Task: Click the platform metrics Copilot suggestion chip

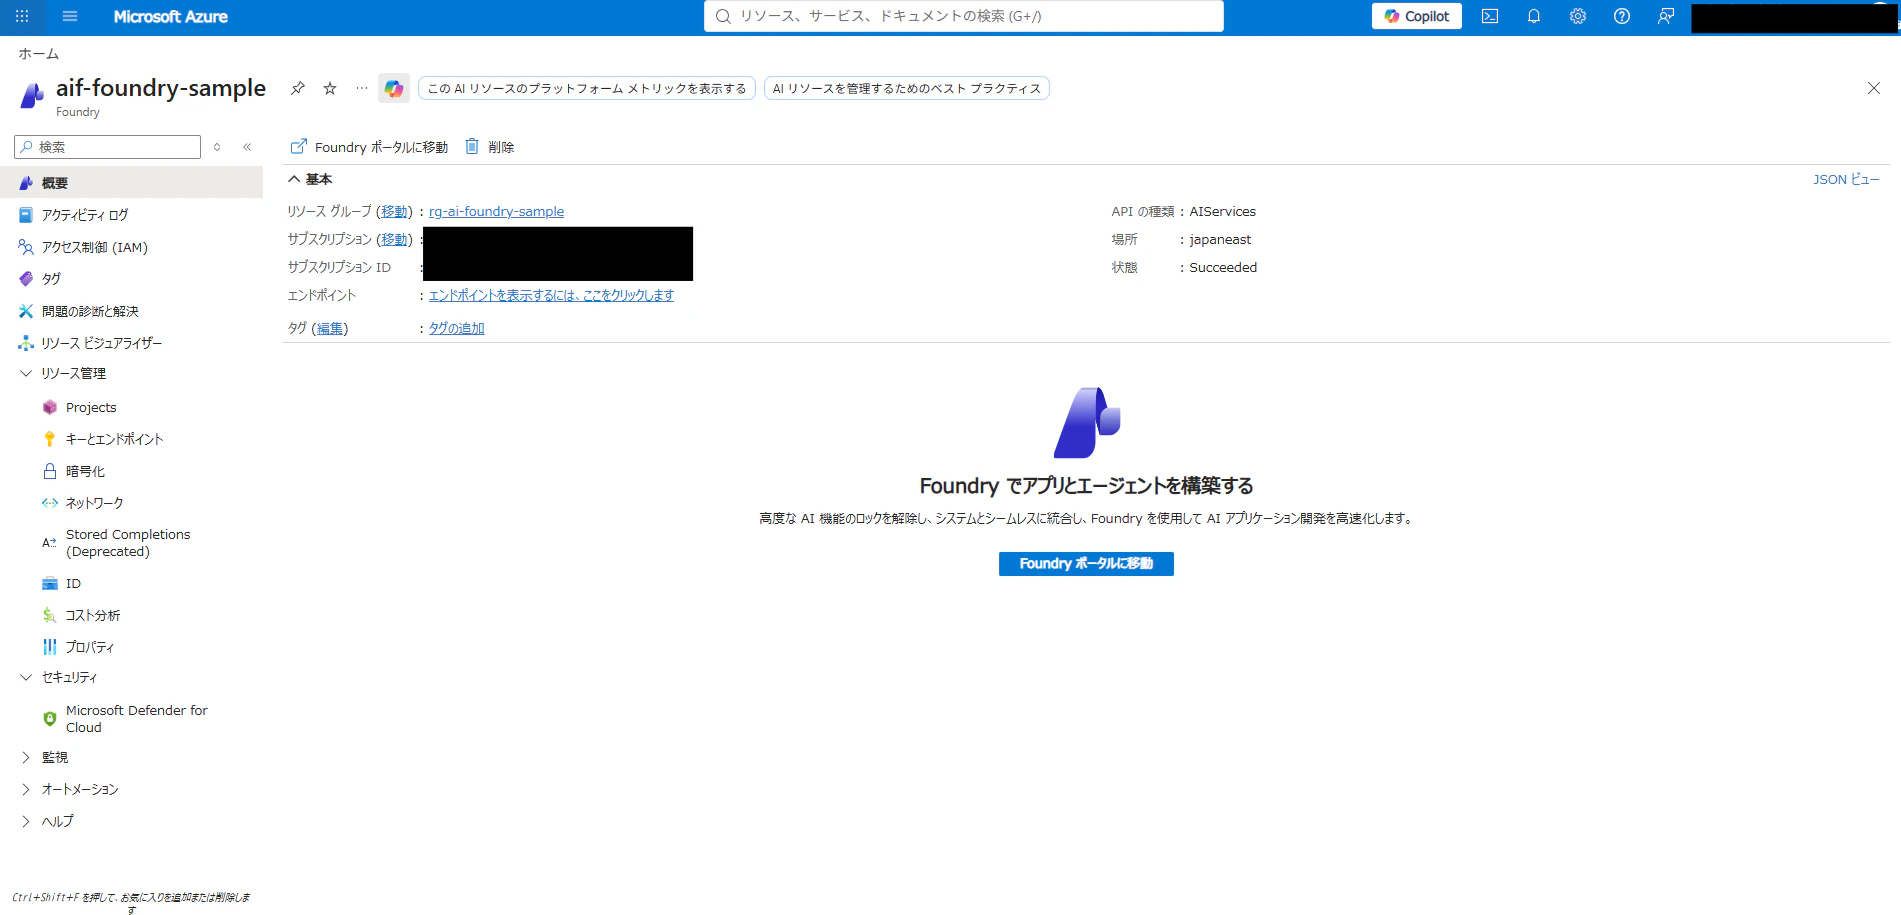Action: (x=587, y=88)
